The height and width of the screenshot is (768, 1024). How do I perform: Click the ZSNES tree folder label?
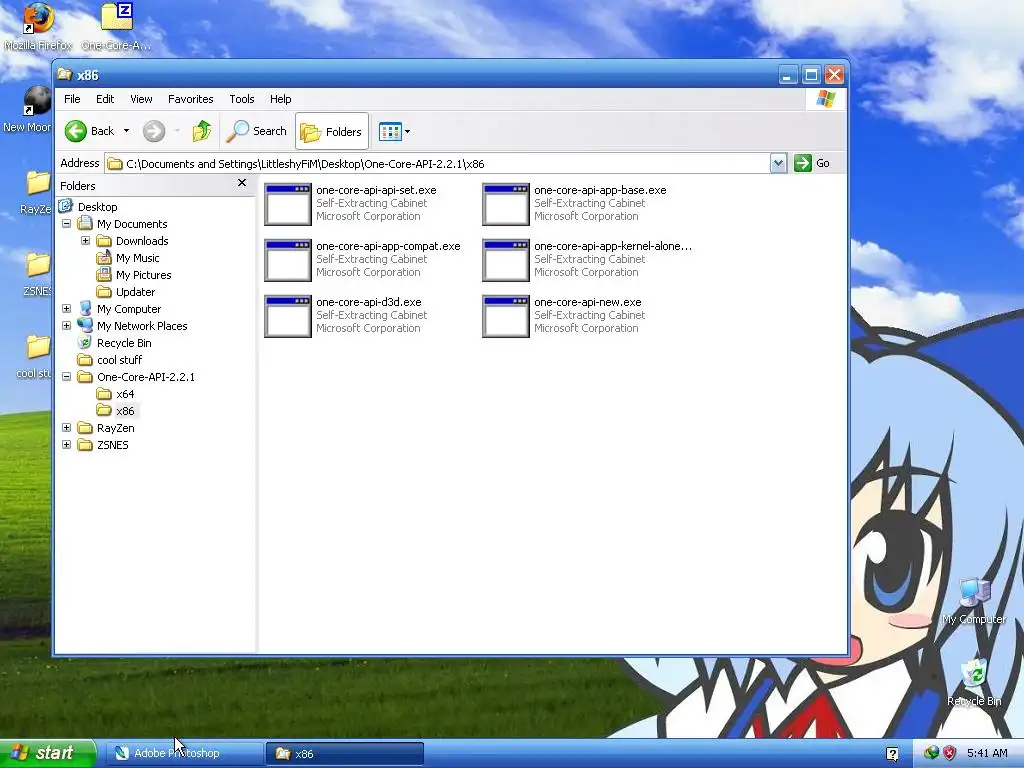pyautogui.click(x=113, y=445)
